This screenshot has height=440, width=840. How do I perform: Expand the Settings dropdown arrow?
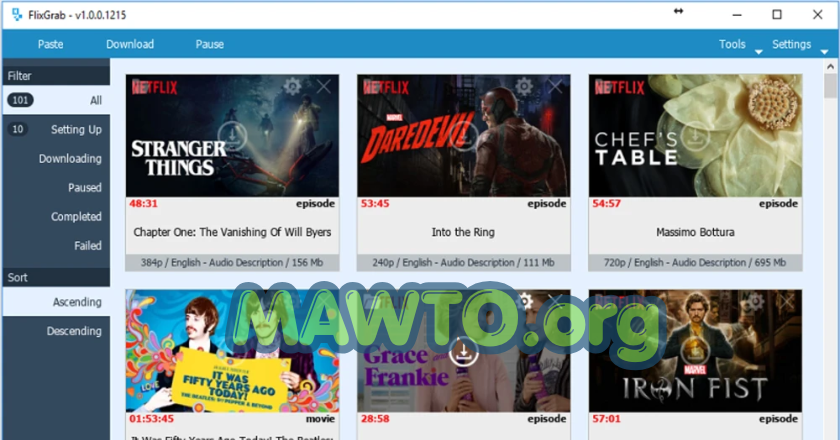[824, 52]
